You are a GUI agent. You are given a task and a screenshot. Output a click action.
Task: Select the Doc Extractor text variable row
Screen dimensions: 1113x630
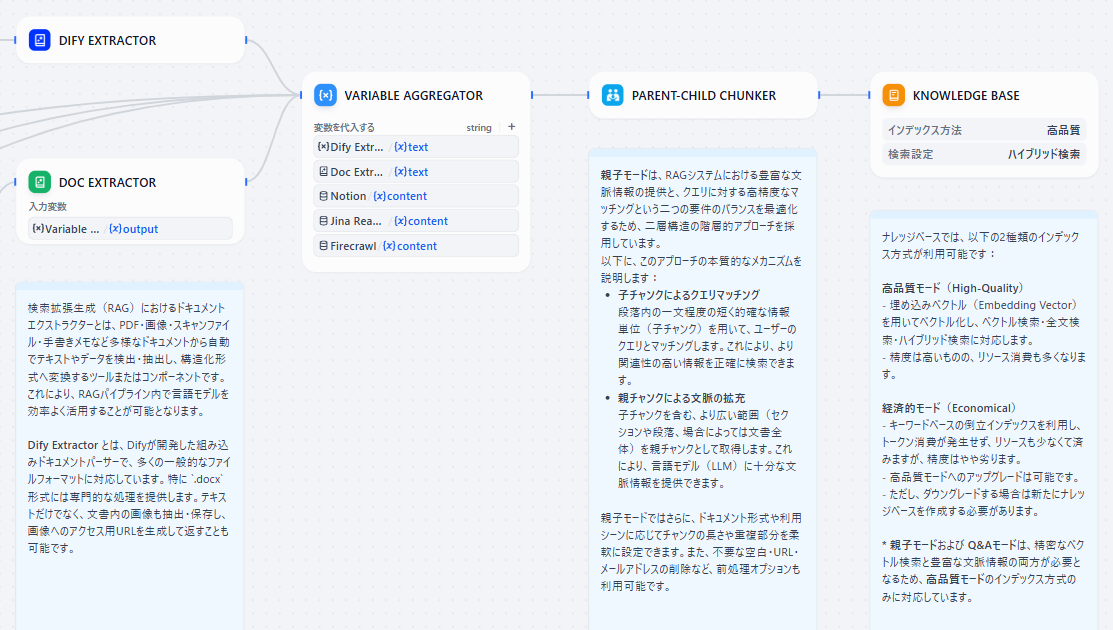click(x=416, y=172)
